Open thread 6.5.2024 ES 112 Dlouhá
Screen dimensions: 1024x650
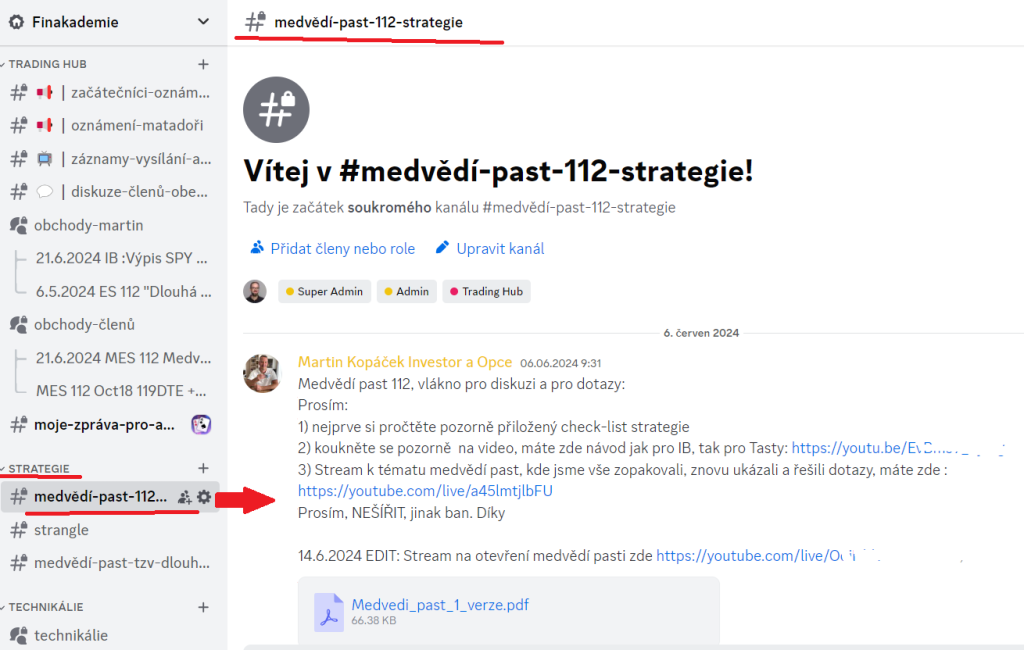(x=123, y=291)
